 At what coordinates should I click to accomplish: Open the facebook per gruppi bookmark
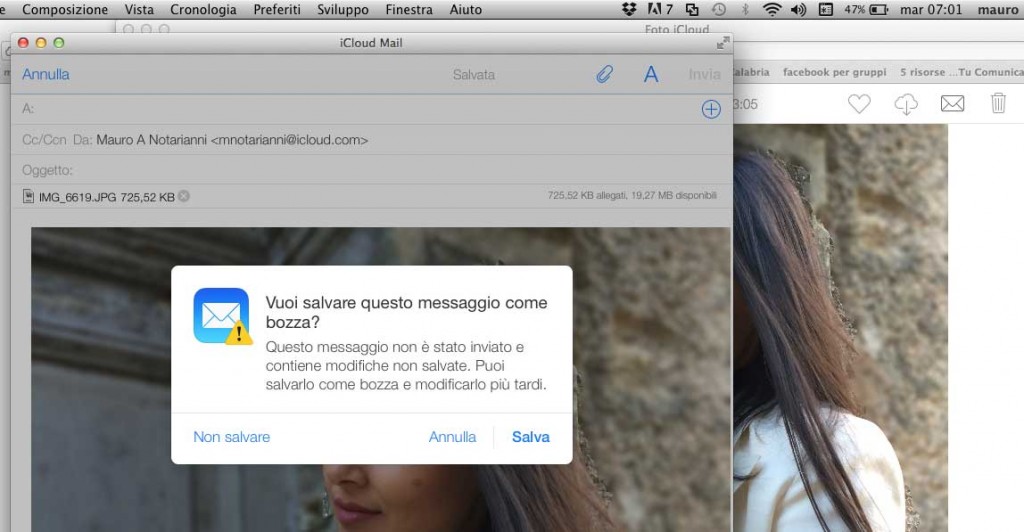click(835, 72)
